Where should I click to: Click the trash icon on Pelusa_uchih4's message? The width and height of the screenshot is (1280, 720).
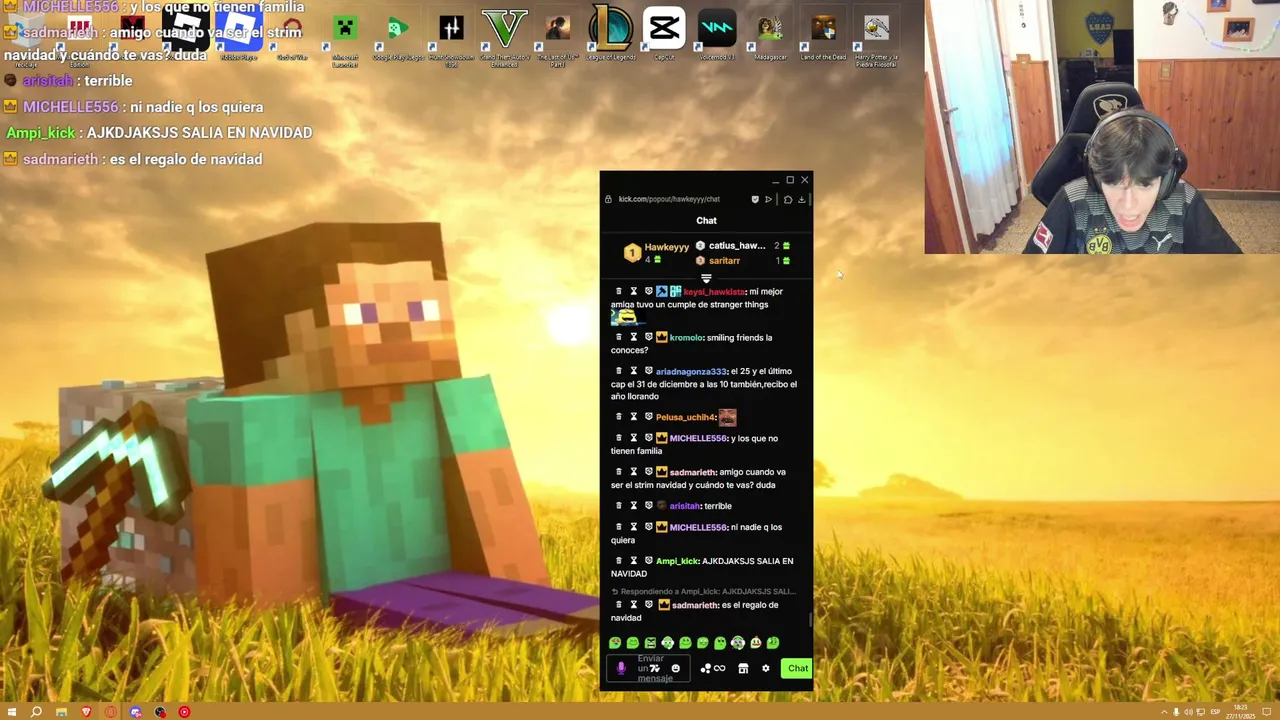coord(618,416)
